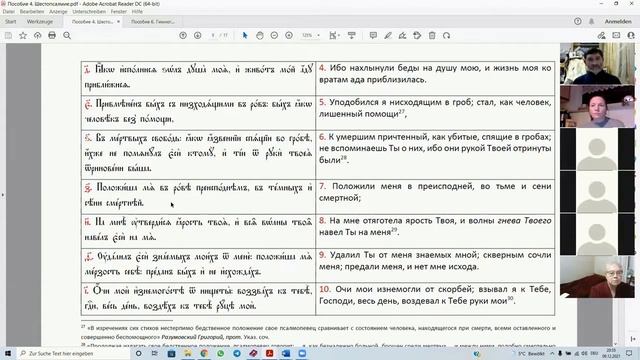The height and width of the screenshot is (360, 640).
Task: Select the second participant video with woman
Action: pyautogui.click(x=598, y=107)
